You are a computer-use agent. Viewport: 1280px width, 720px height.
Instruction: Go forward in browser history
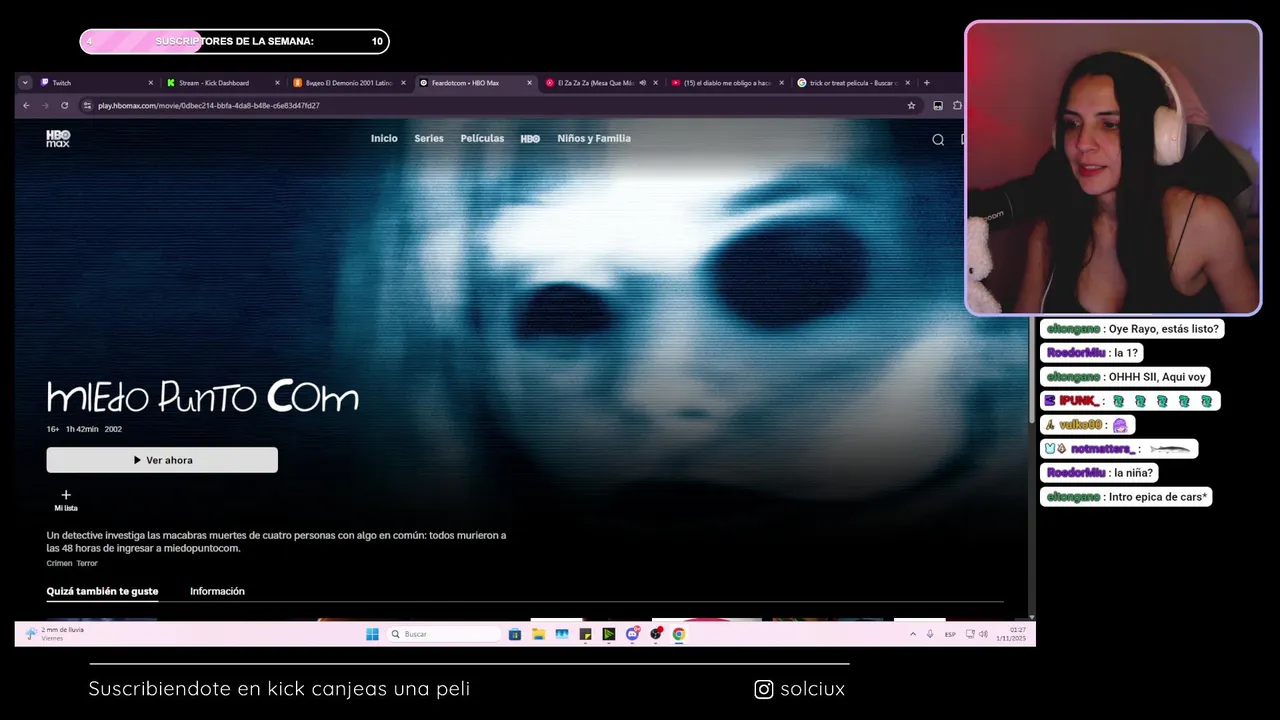[x=45, y=105]
